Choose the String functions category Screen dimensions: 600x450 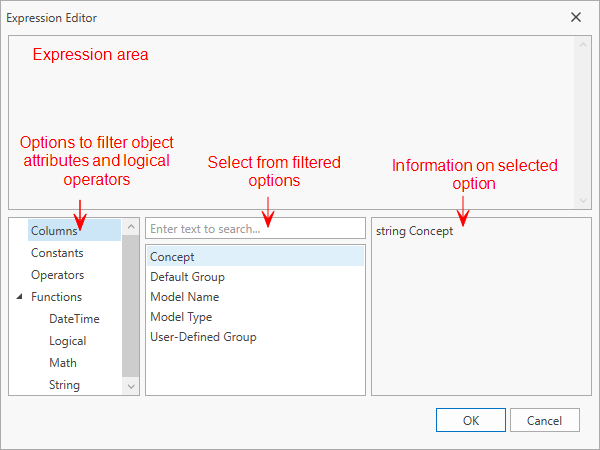(64, 385)
